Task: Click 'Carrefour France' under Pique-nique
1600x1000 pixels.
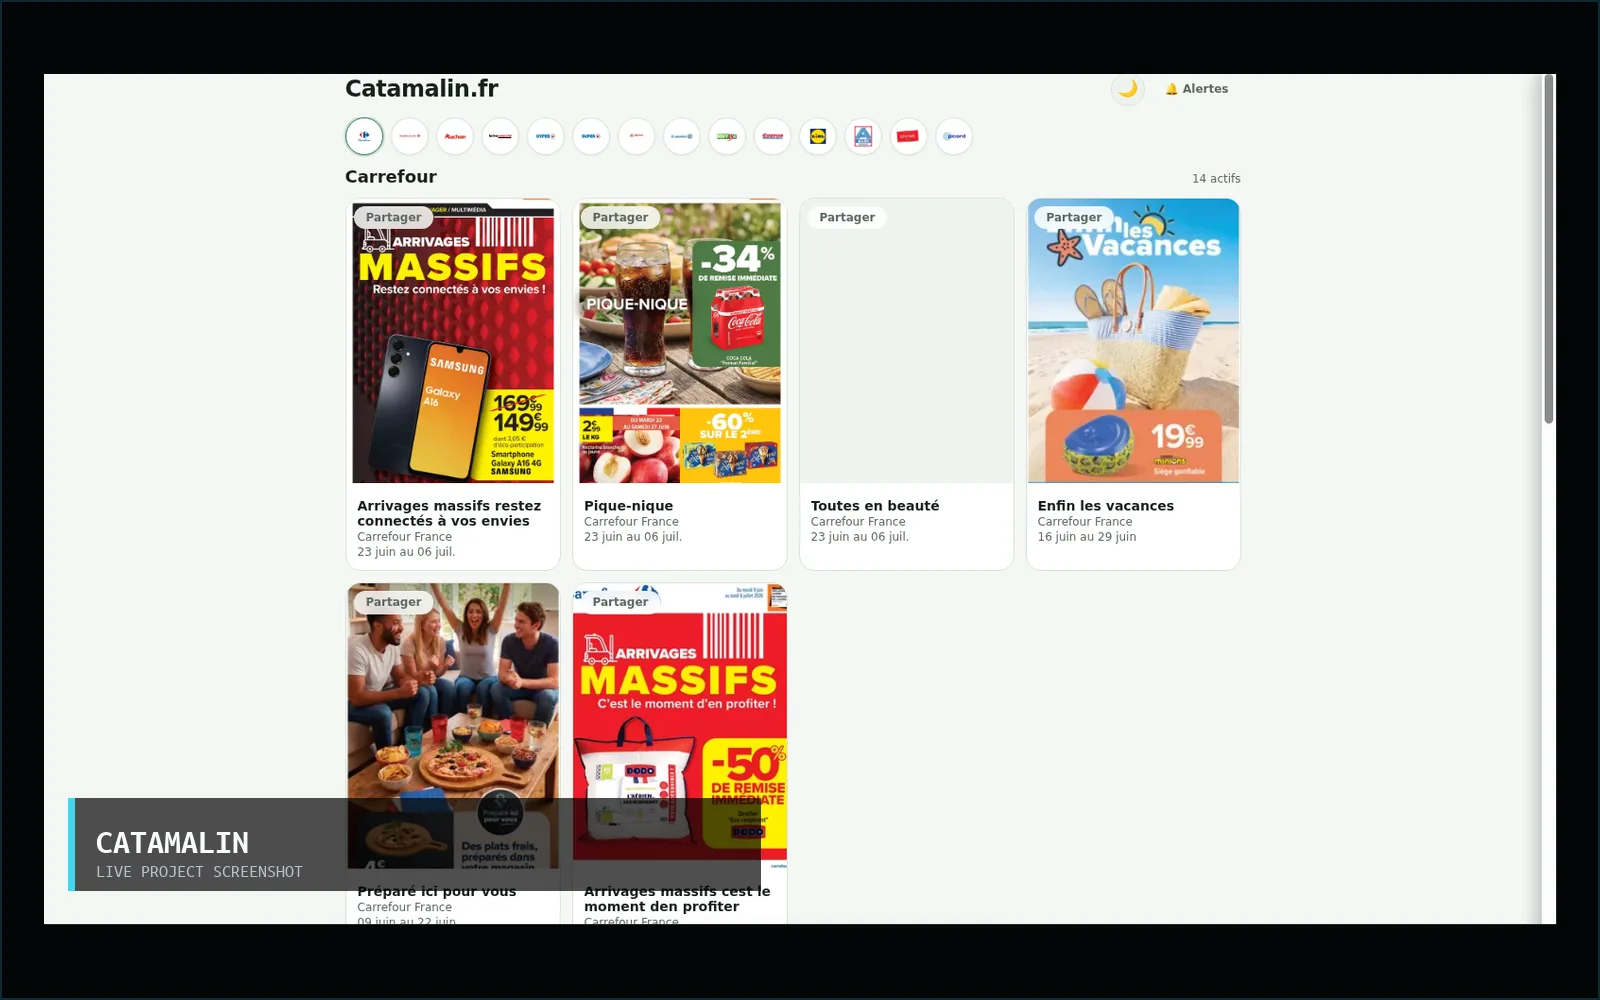Action: [x=631, y=522]
